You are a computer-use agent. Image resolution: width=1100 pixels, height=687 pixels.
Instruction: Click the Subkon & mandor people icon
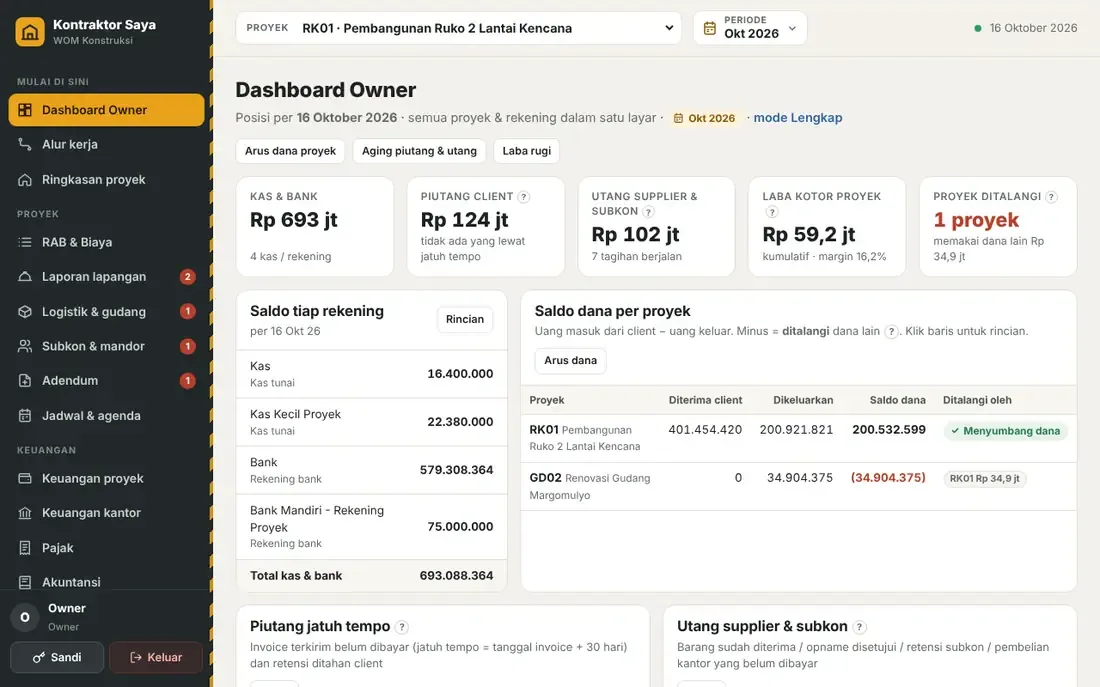25,346
